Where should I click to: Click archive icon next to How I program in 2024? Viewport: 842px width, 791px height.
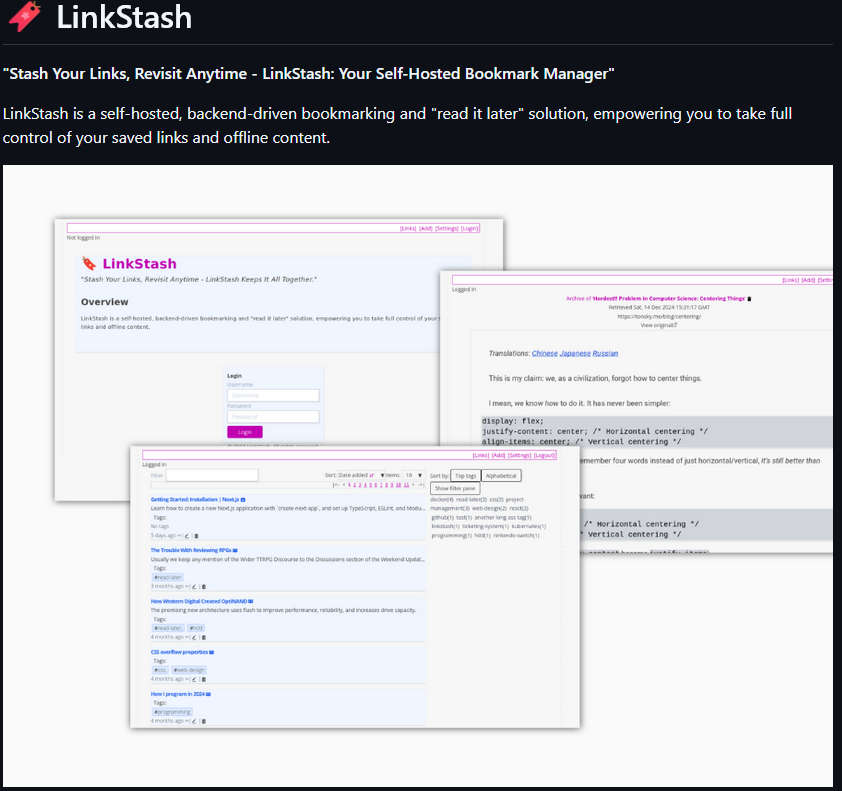pyautogui.click(x=208, y=693)
